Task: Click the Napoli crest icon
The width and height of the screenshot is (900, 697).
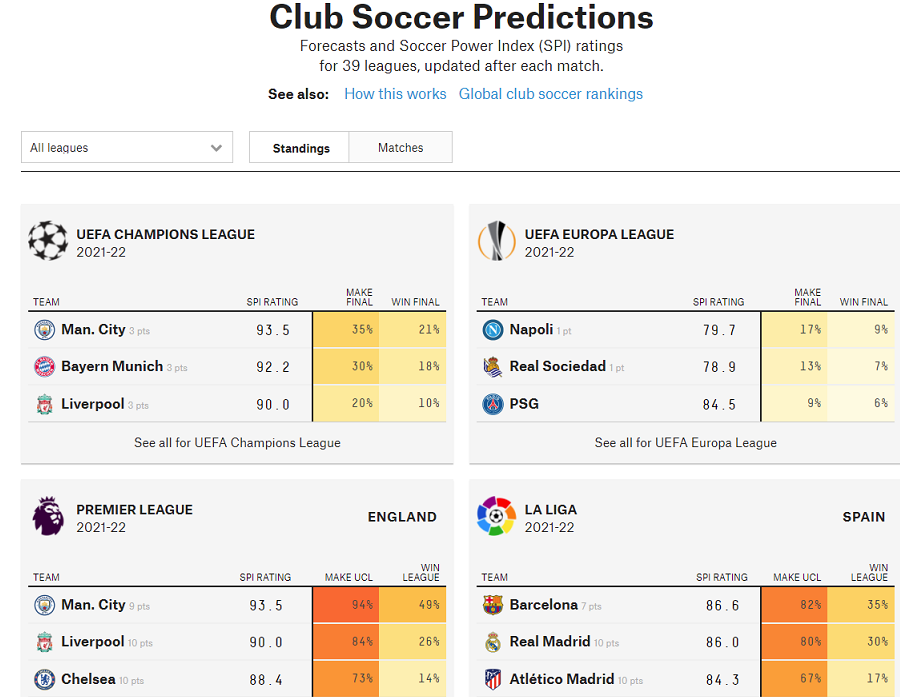Action: [492, 330]
